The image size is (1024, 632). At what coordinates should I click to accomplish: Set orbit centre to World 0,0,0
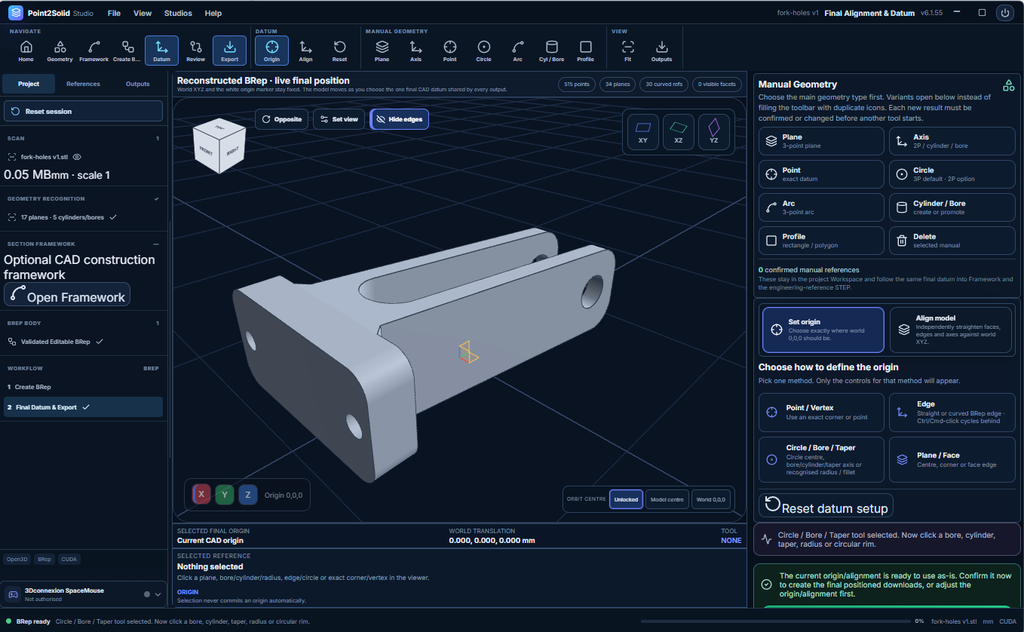click(x=711, y=499)
